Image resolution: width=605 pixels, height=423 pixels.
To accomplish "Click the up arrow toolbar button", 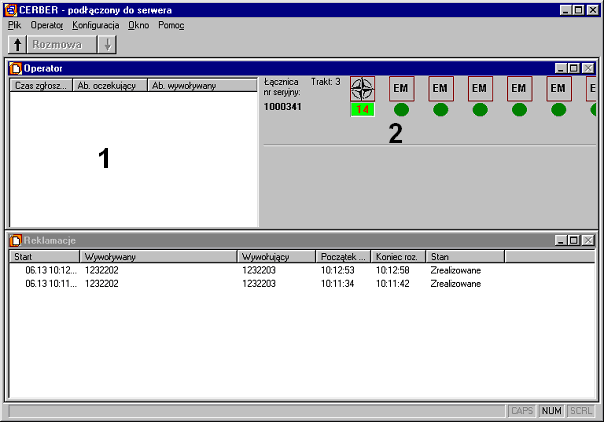I will 17,45.
